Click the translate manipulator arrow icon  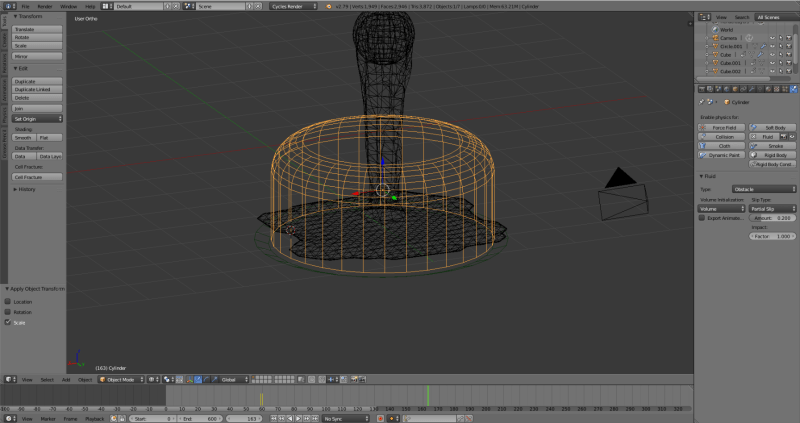coord(197,379)
